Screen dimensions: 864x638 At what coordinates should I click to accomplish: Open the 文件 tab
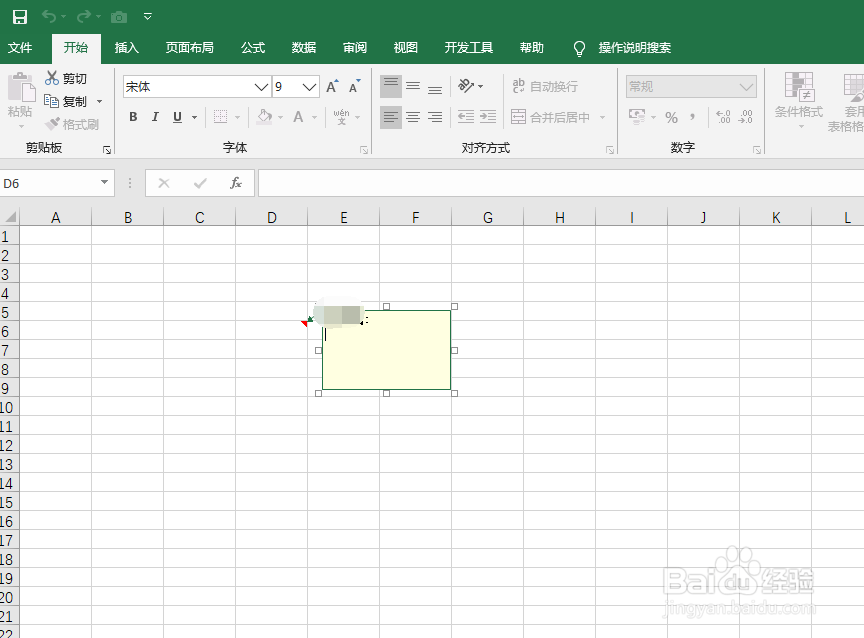tap(20, 48)
